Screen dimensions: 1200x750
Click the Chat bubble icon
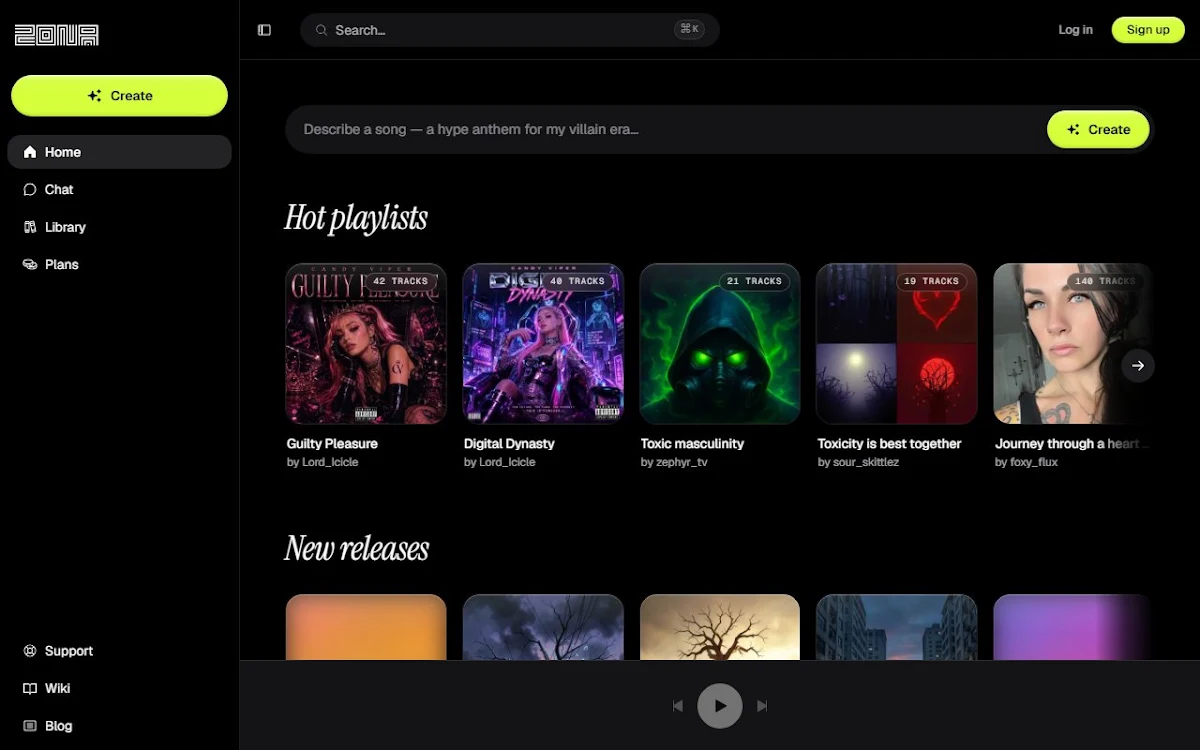[30, 189]
